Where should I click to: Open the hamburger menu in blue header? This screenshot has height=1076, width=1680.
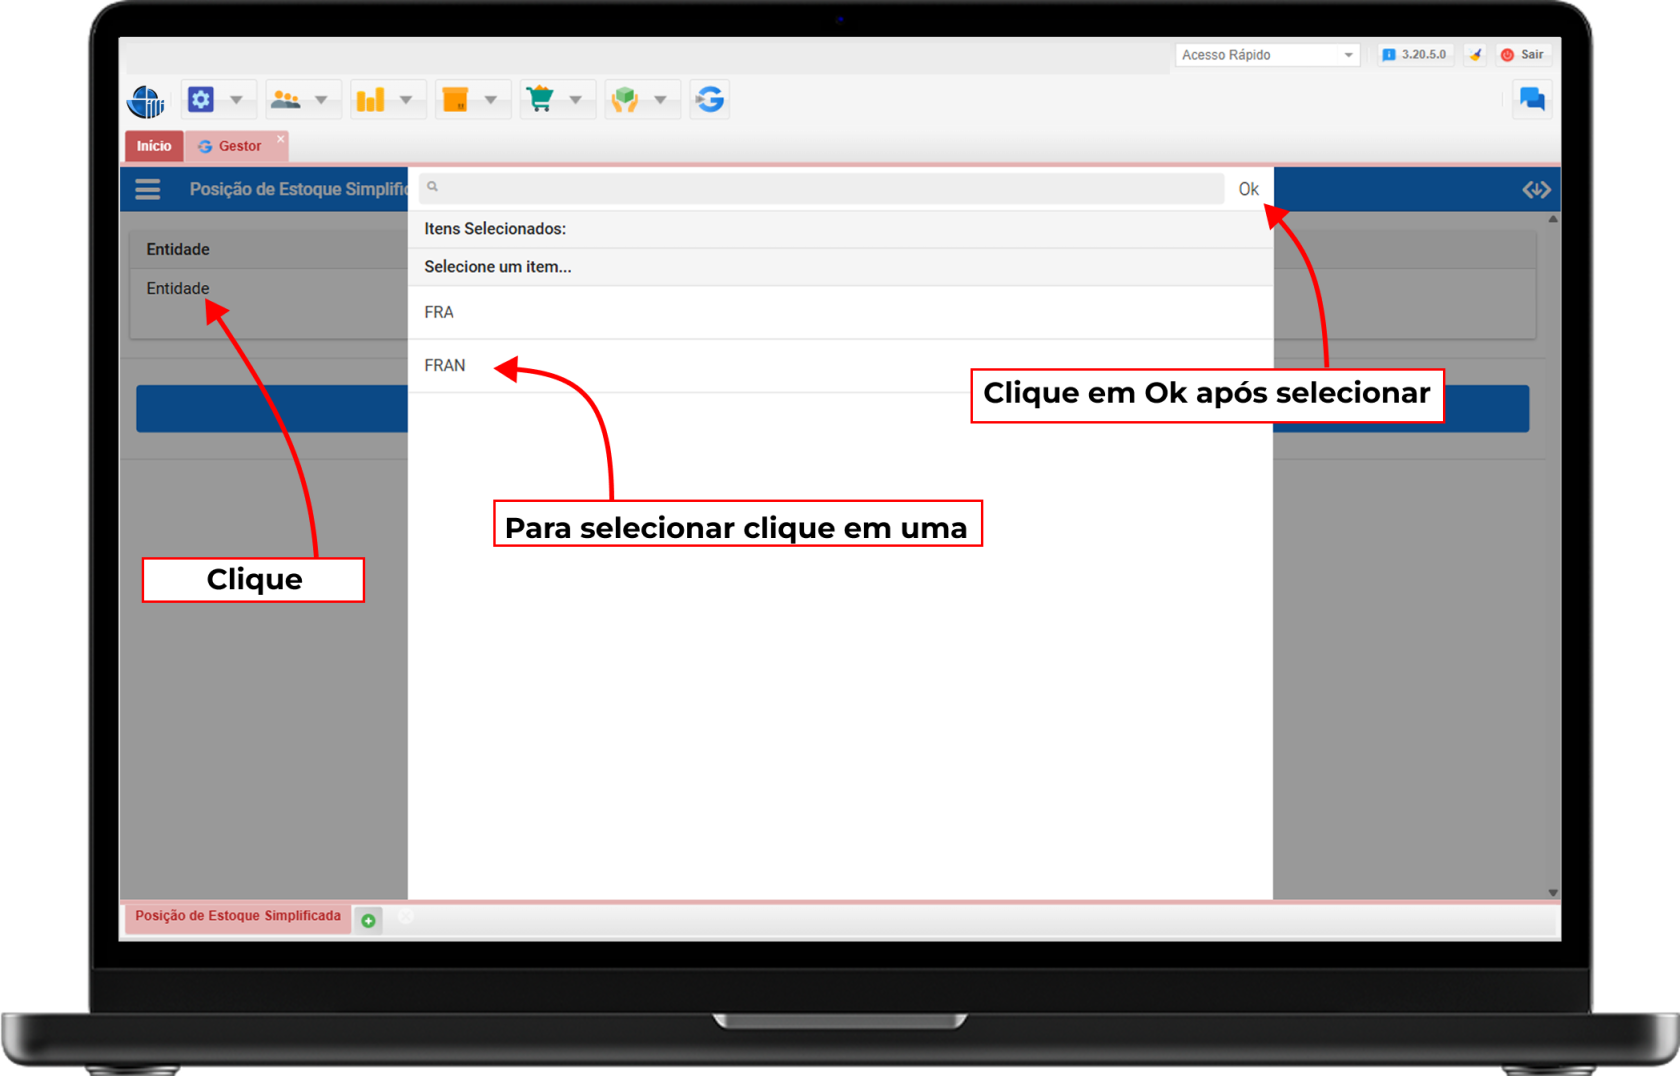point(148,189)
